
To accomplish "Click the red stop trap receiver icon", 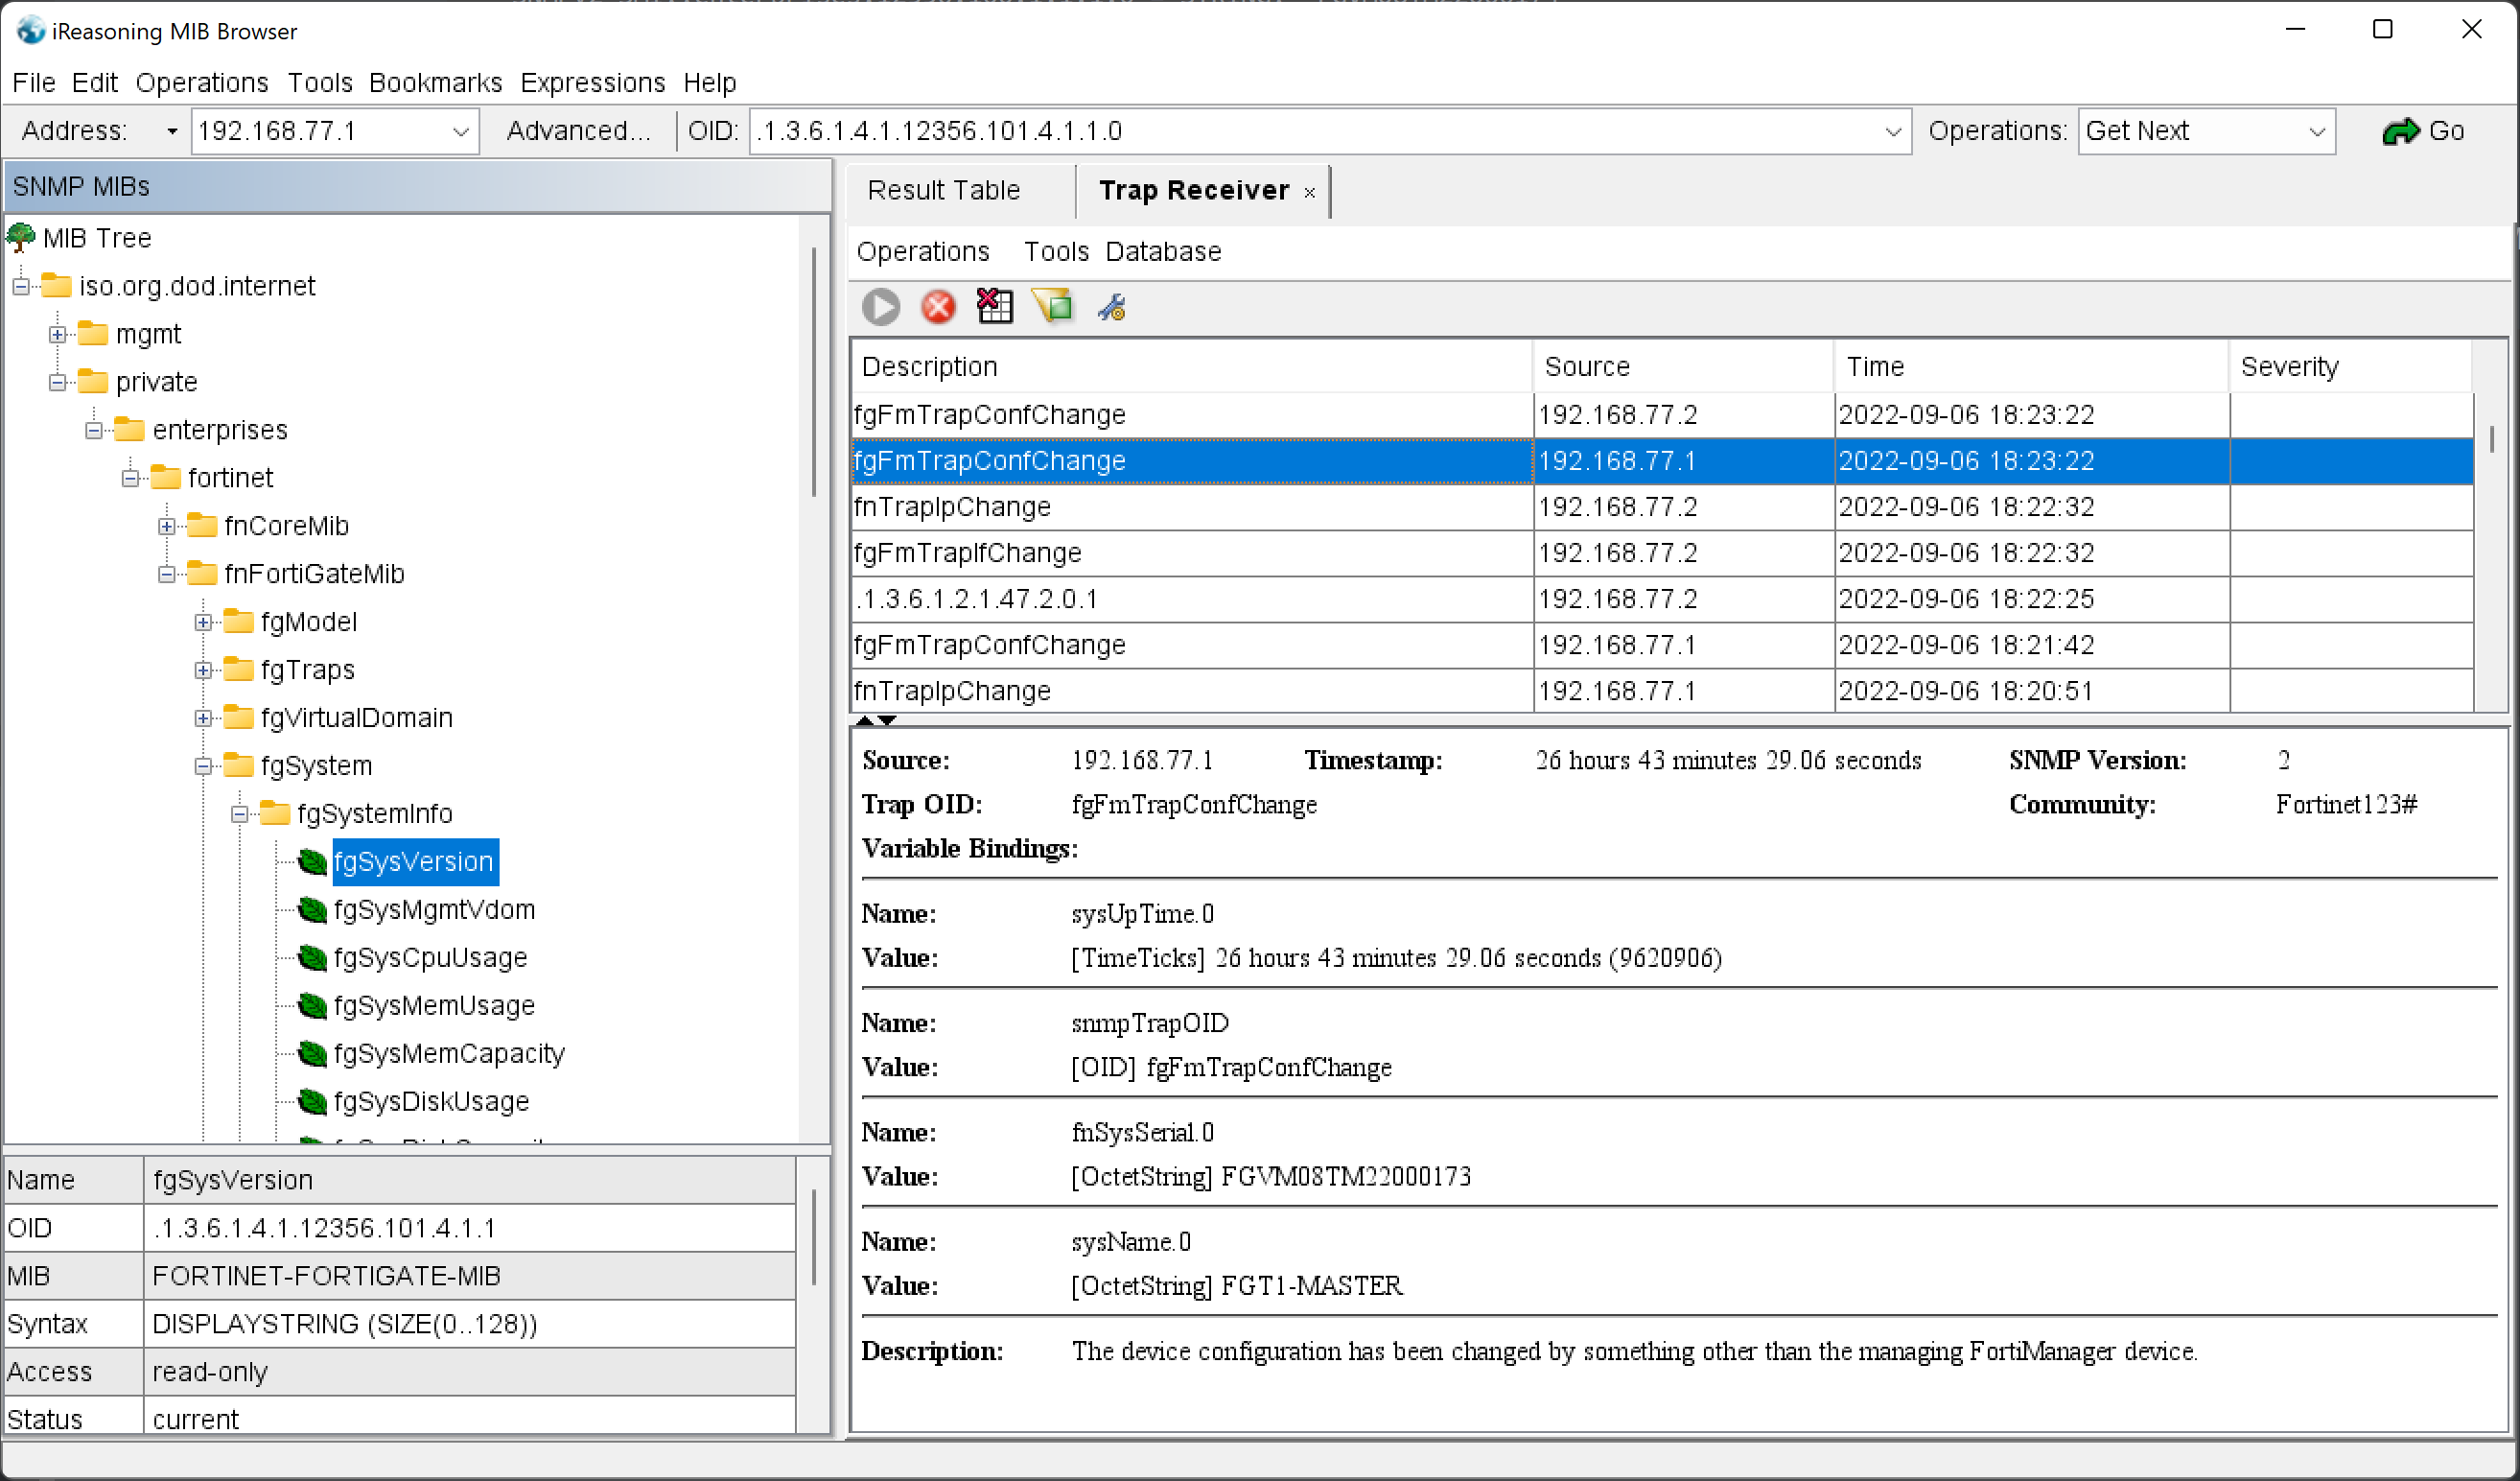I will (938, 307).
